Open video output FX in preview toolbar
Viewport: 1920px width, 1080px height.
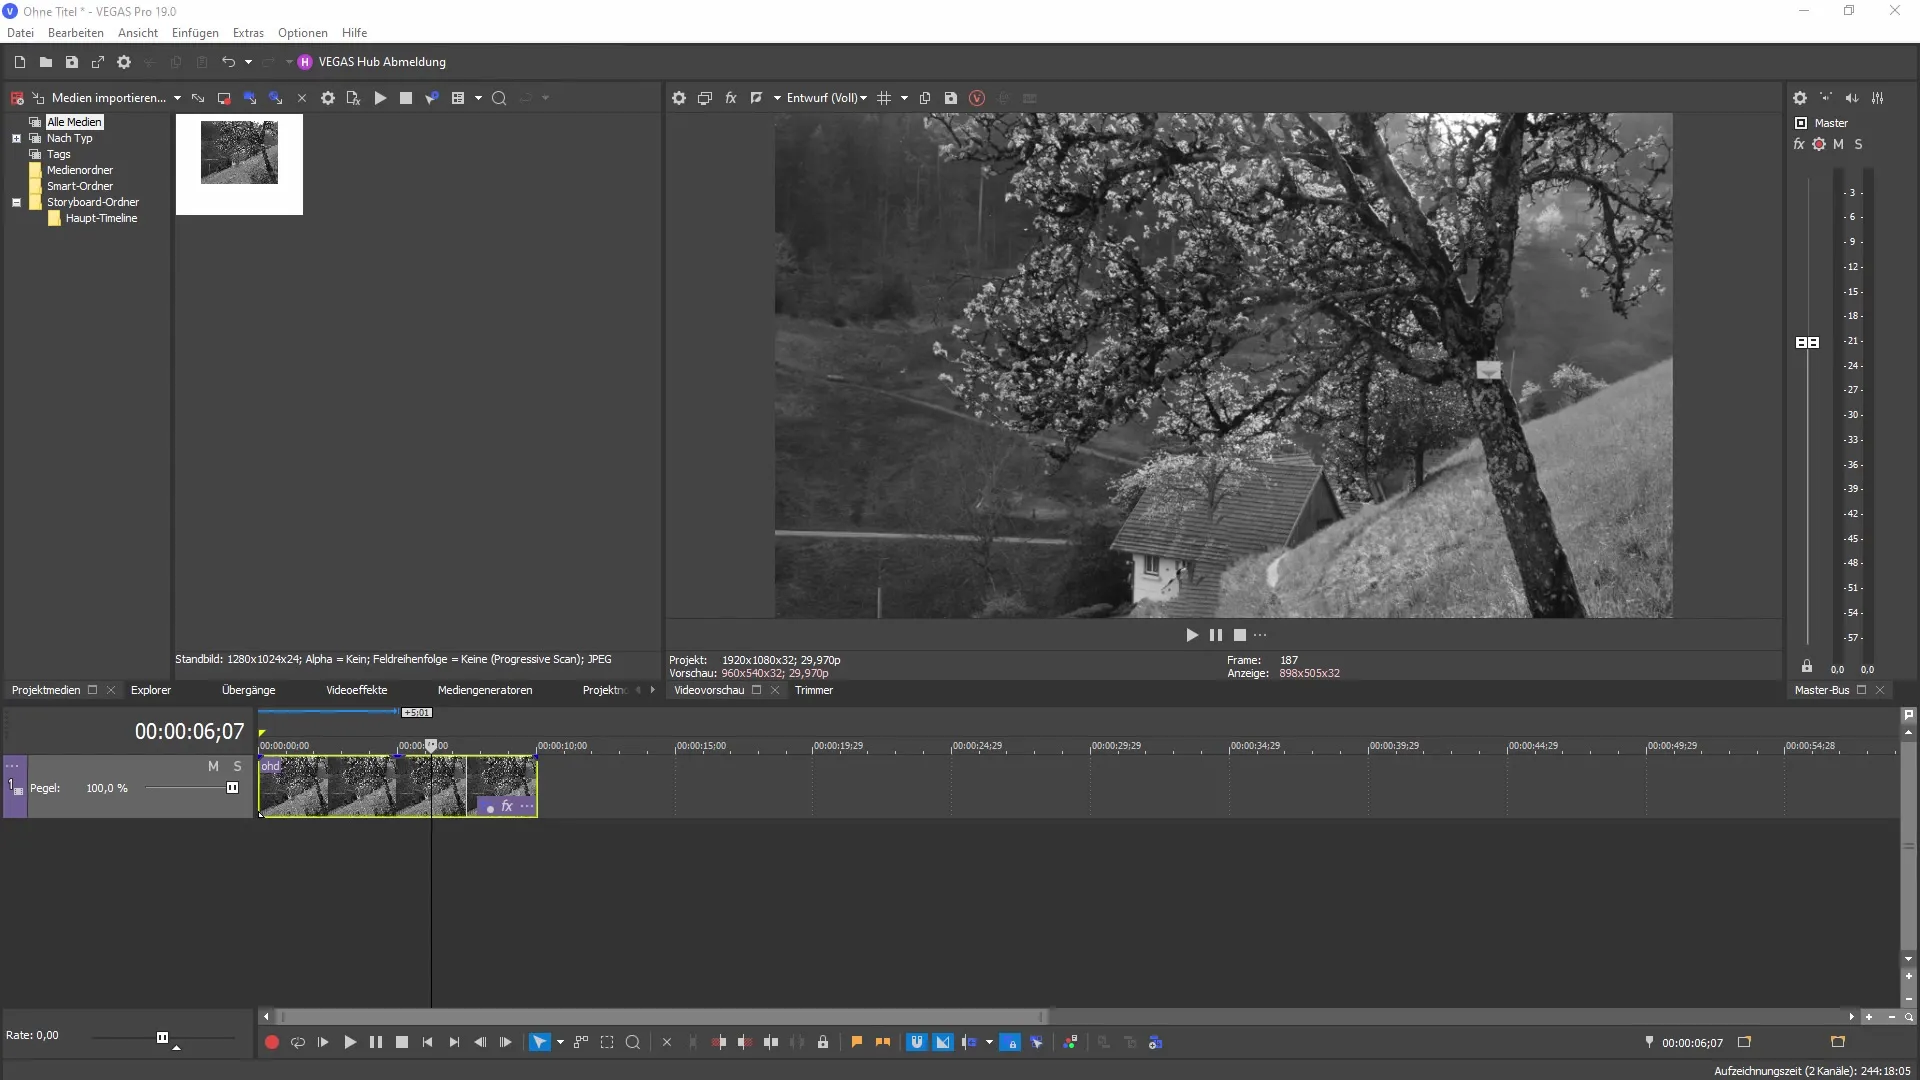click(x=731, y=98)
